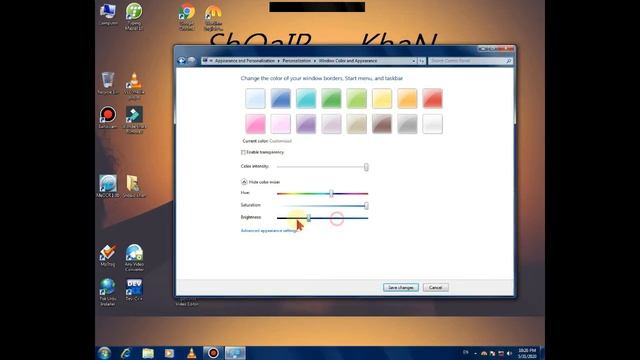The height and width of the screenshot is (360, 640).
Task: Go to Appearance and Personalization breadcrumb
Action: click(245, 61)
